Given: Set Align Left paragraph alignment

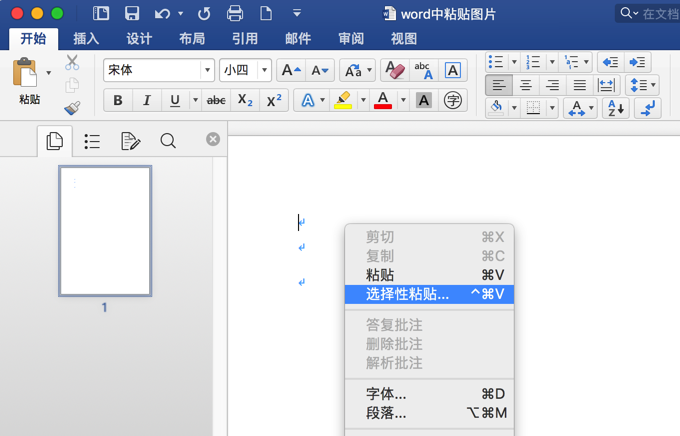Looking at the screenshot, I should (x=499, y=85).
